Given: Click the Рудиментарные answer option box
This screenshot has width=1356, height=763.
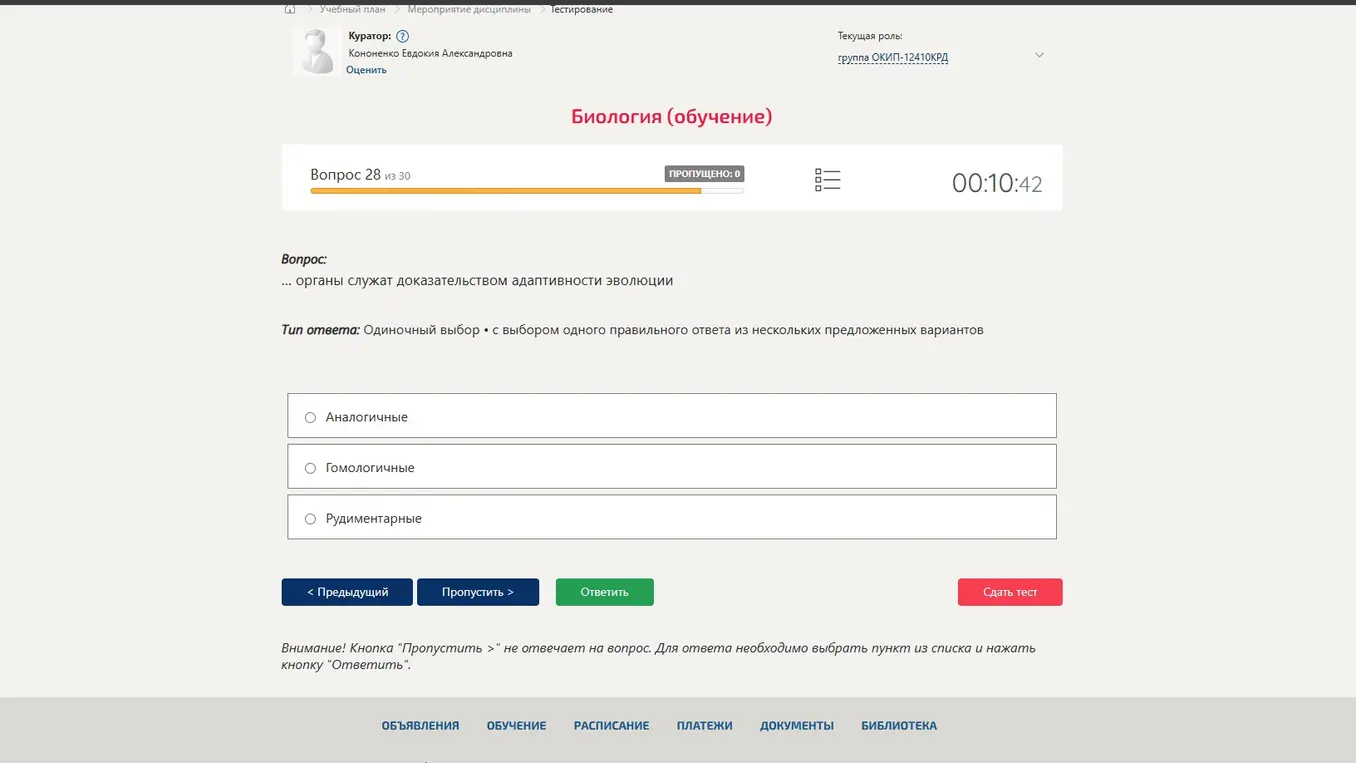Looking at the screenshot, I should tap(672, 518).
